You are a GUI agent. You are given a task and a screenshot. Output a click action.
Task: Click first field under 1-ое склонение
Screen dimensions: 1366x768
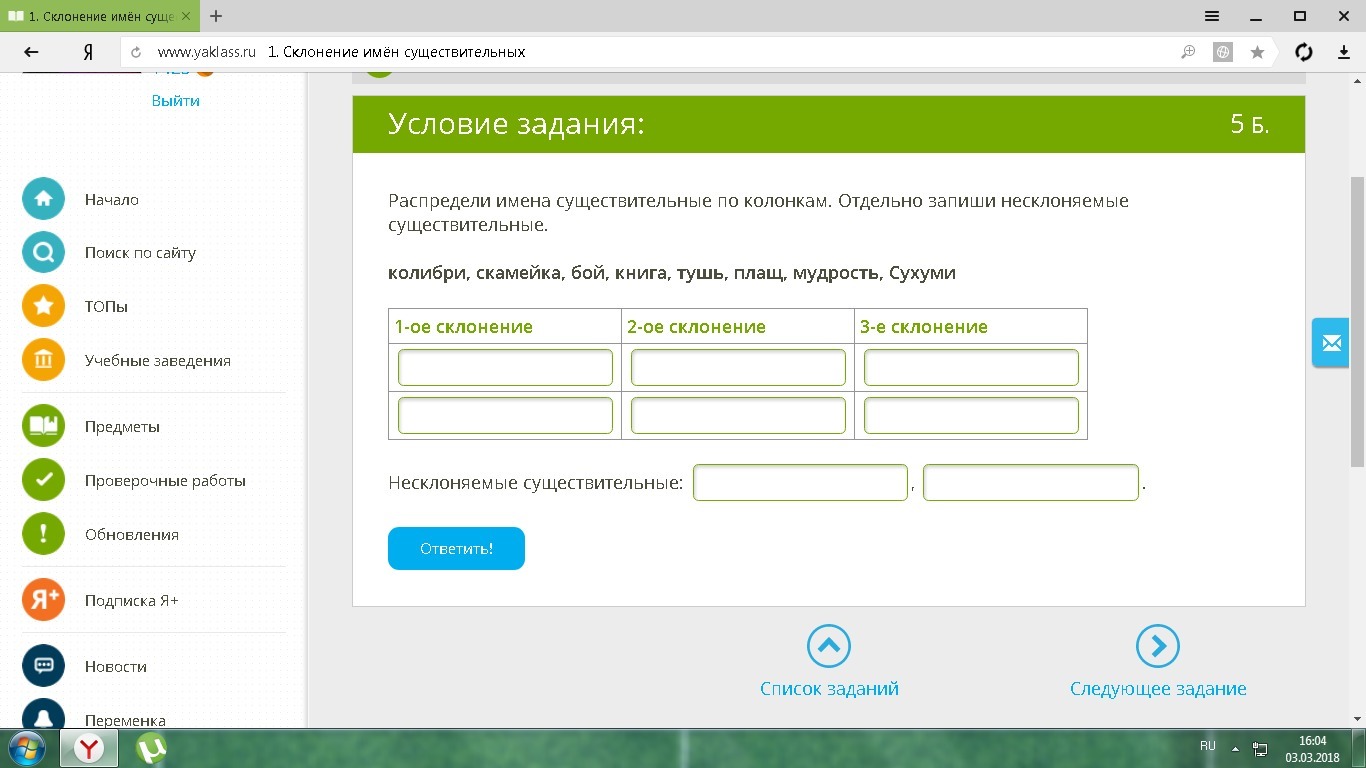click(x=505, y=368)
